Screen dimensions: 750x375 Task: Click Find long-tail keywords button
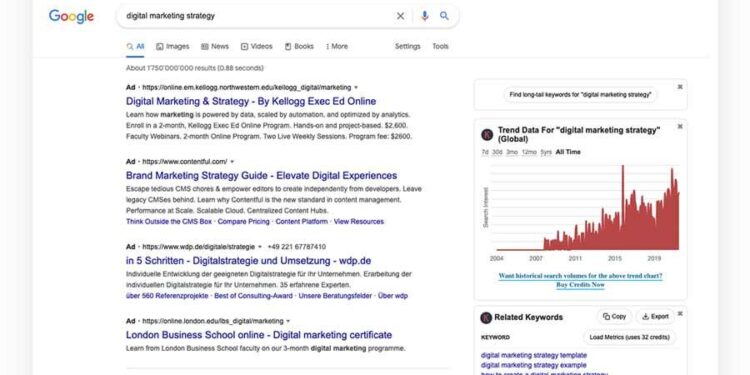point(581,95)
